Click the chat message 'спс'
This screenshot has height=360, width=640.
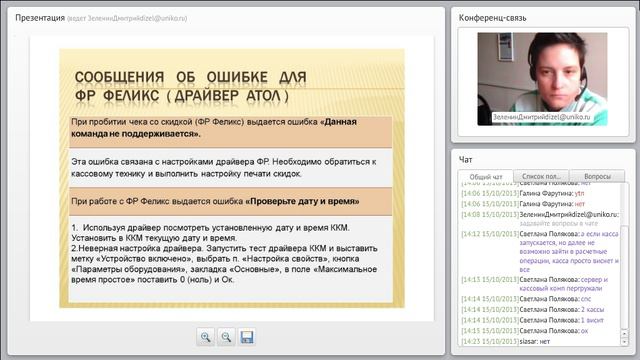526,299
